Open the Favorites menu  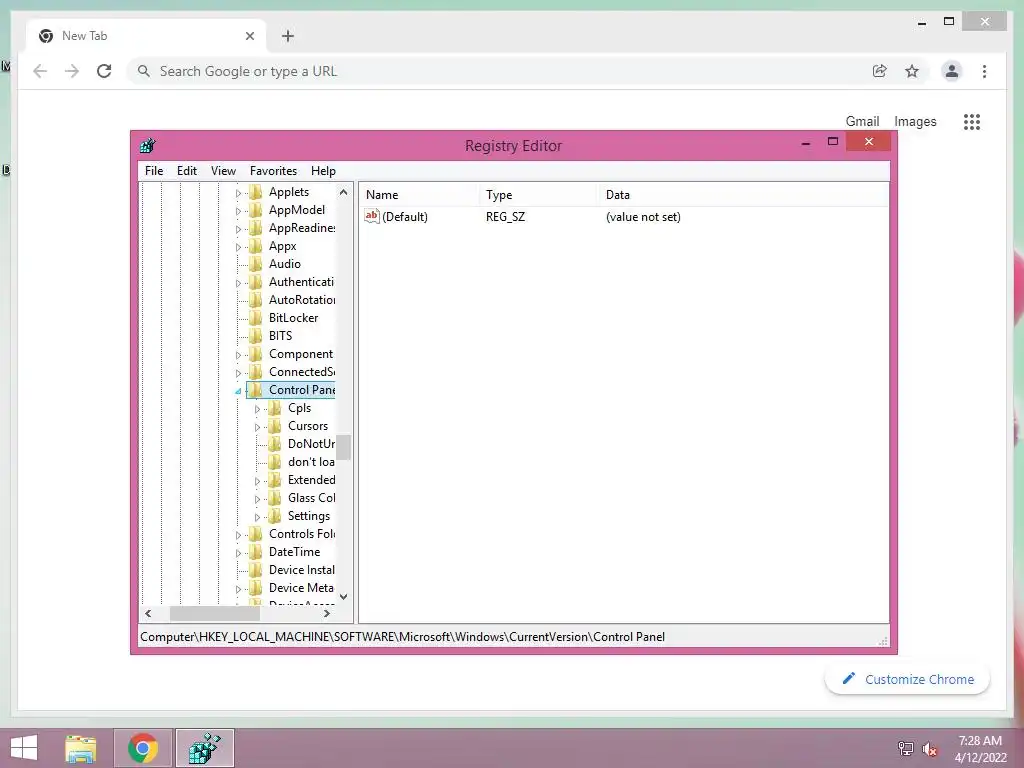pyautogui.click(x=273, y=170)
